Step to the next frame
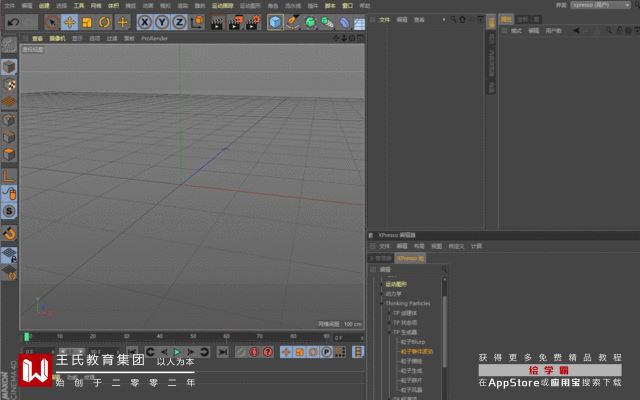The width and height of the screenshot is (640, 400). click(x=191, y=352)
